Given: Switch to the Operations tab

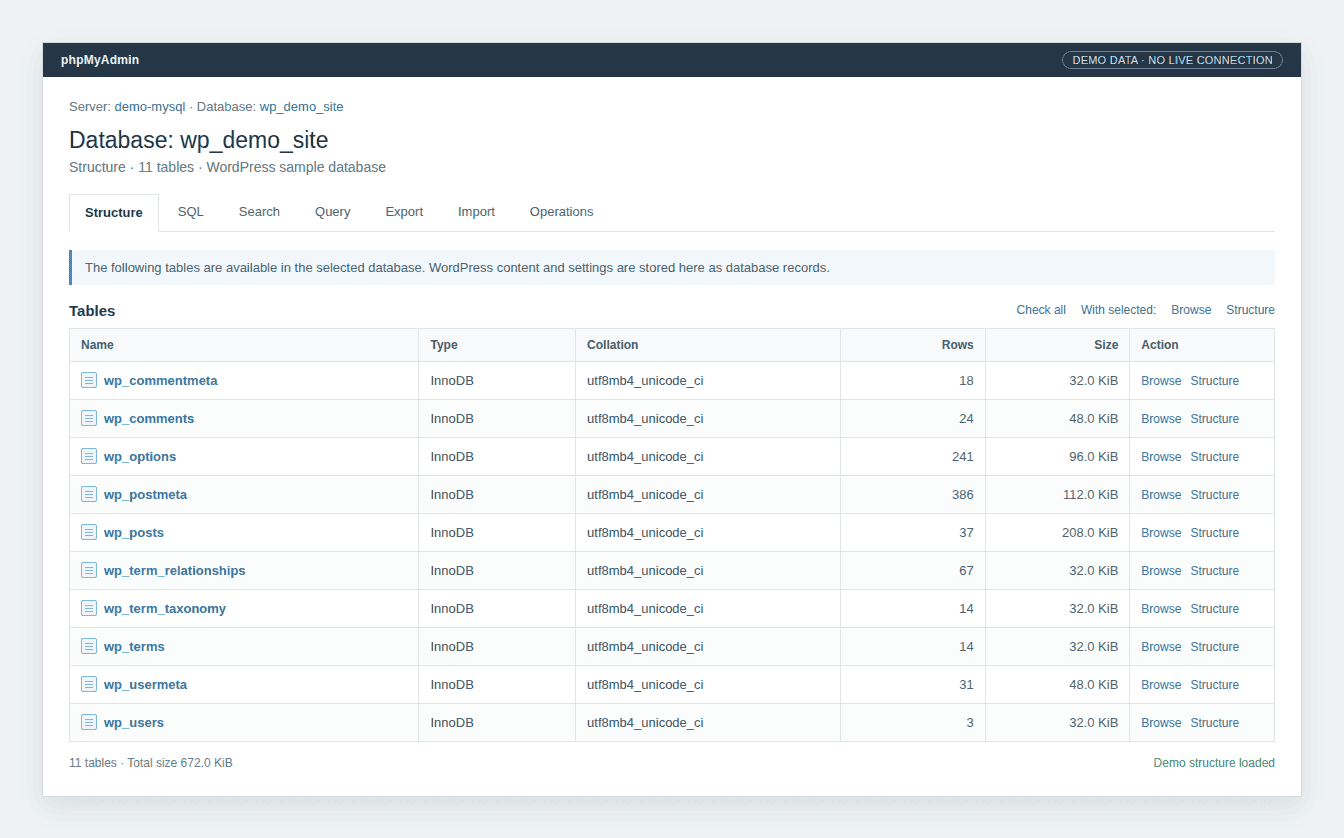Looking at the screenshot, I should tap(561, 212).
